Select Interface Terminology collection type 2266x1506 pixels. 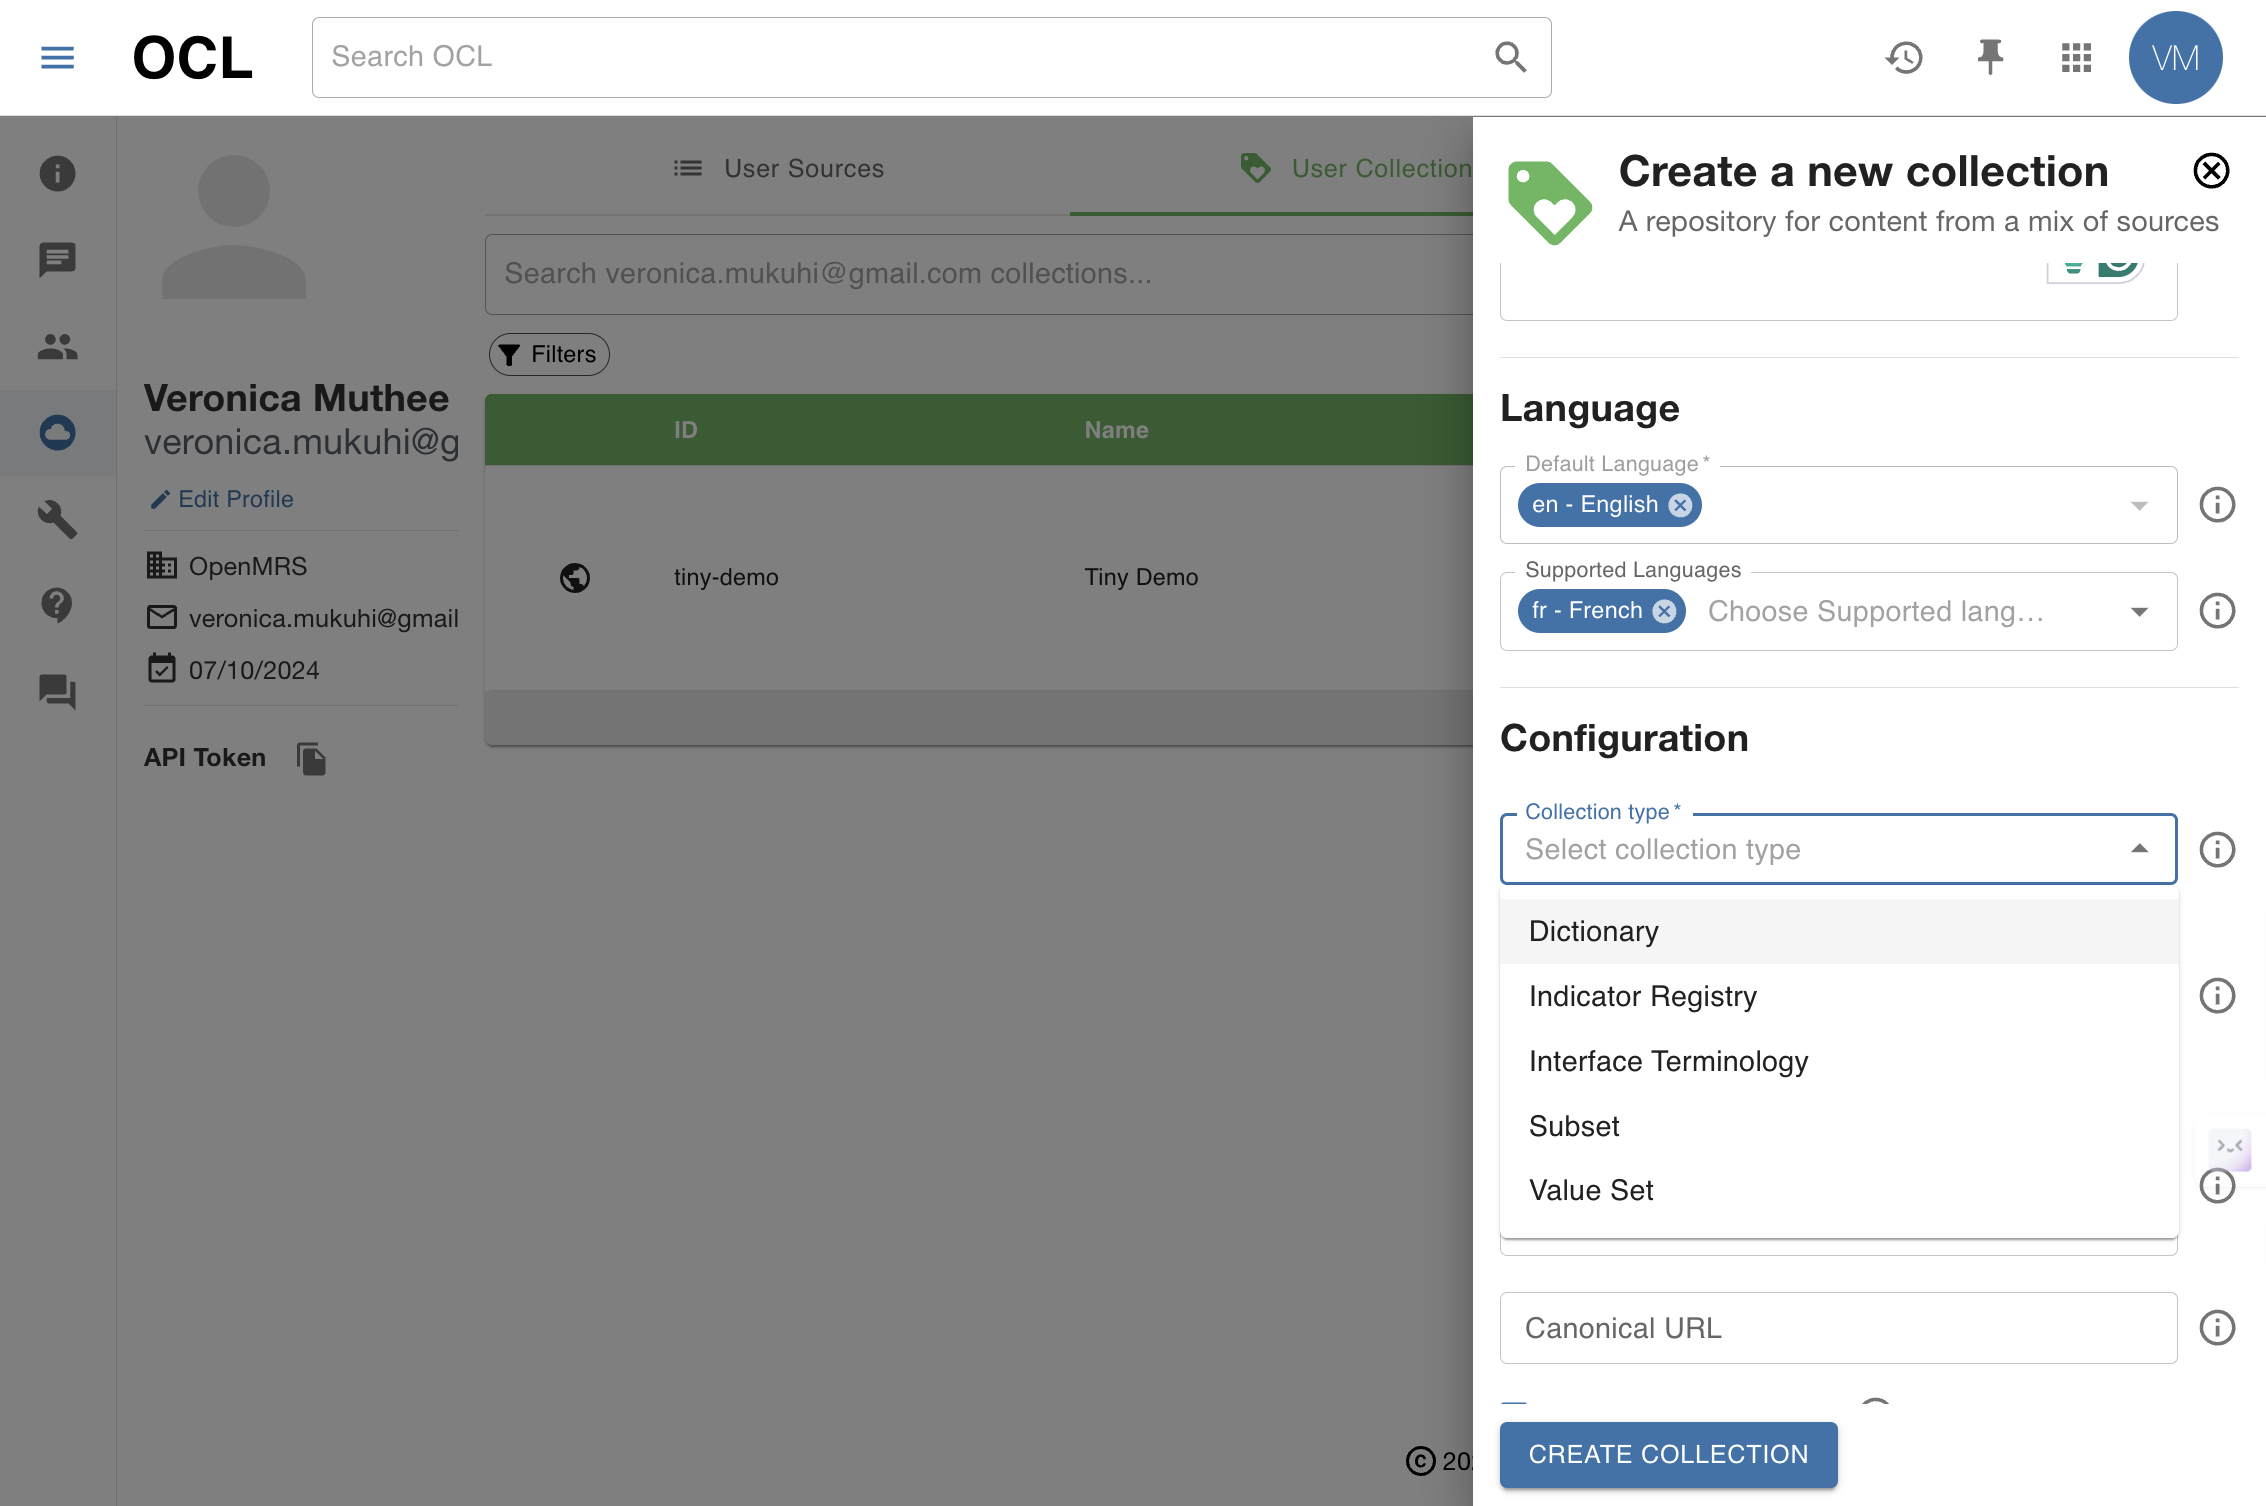(x=1838, y=1061)
